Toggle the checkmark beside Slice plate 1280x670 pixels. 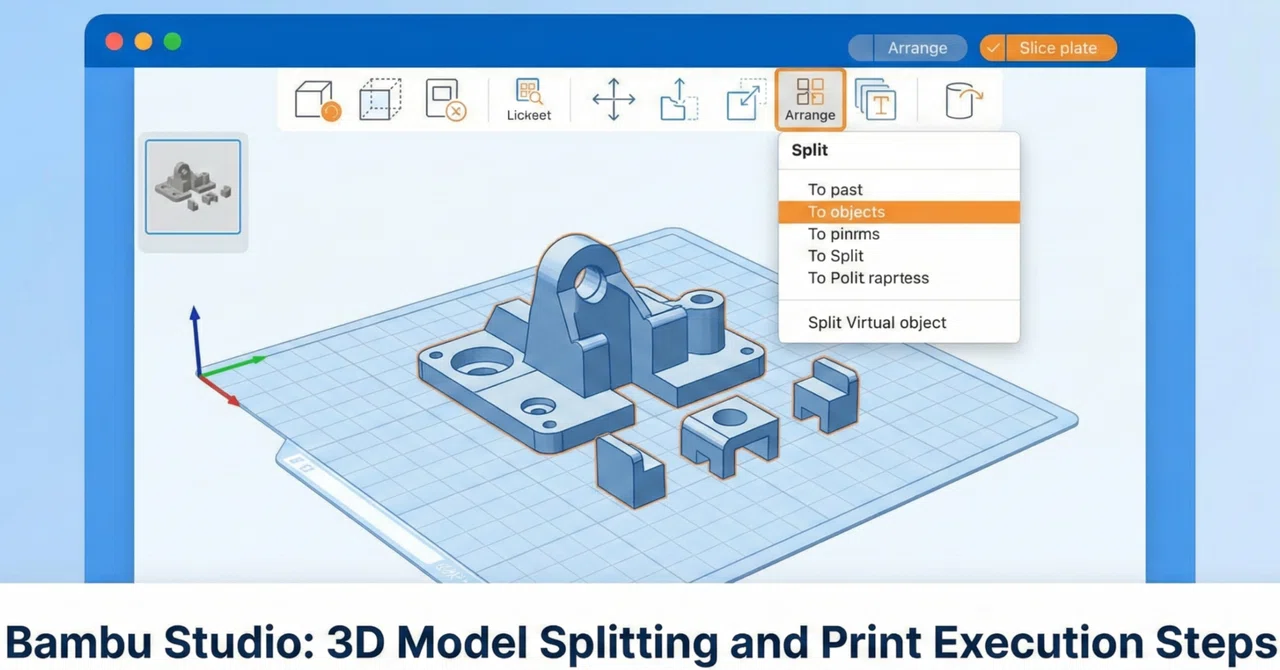tap(993, 48)
